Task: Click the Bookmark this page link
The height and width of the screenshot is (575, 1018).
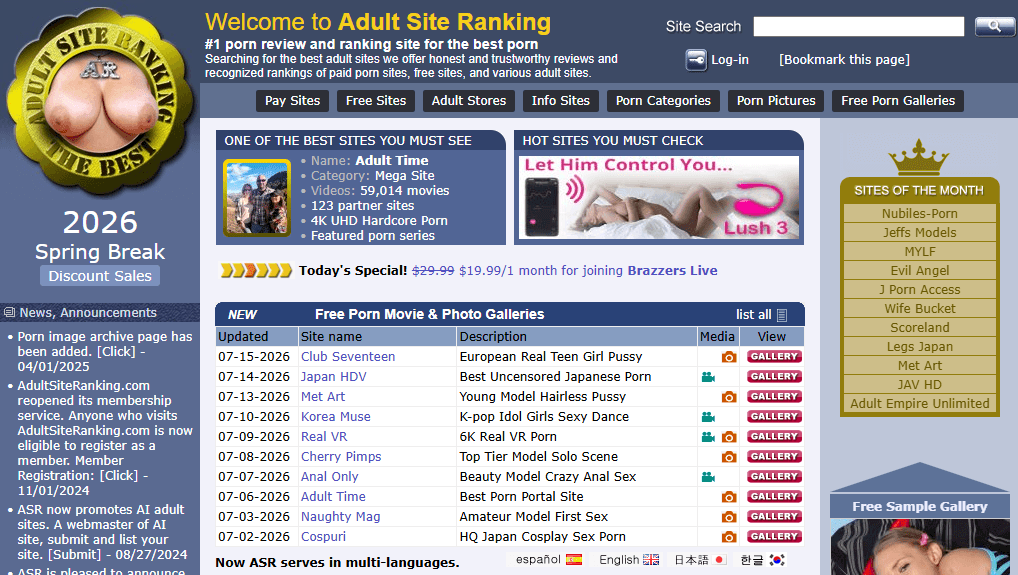Action: pyautogui.click(x=844, y=60)
